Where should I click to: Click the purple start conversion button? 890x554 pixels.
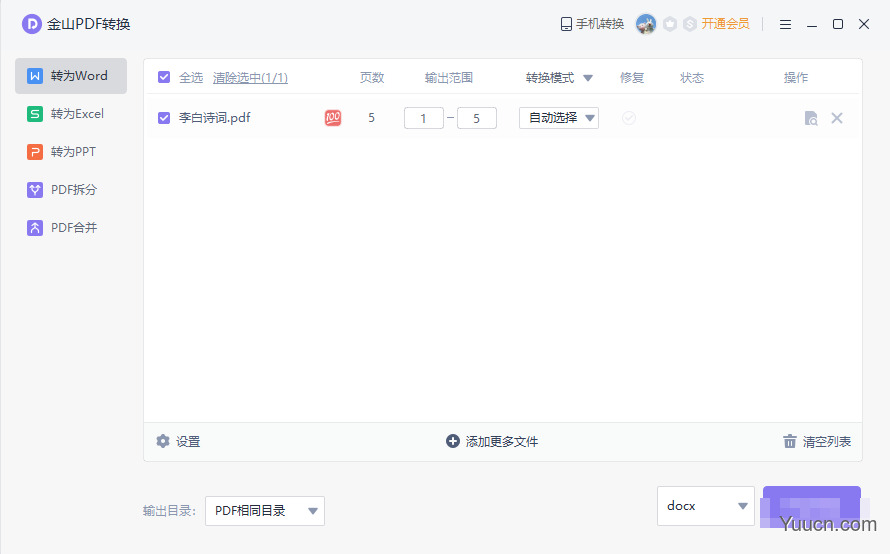tap(812, 506)
